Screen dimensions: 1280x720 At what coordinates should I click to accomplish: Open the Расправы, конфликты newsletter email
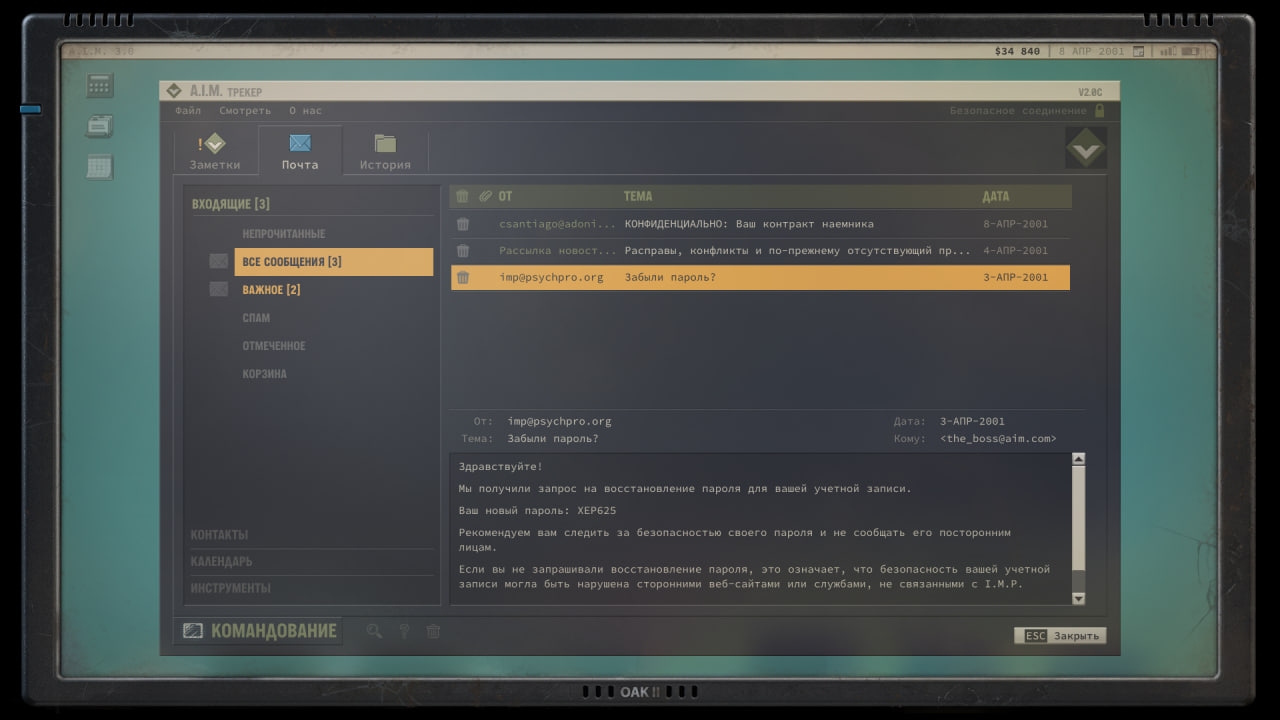[760, 251]
